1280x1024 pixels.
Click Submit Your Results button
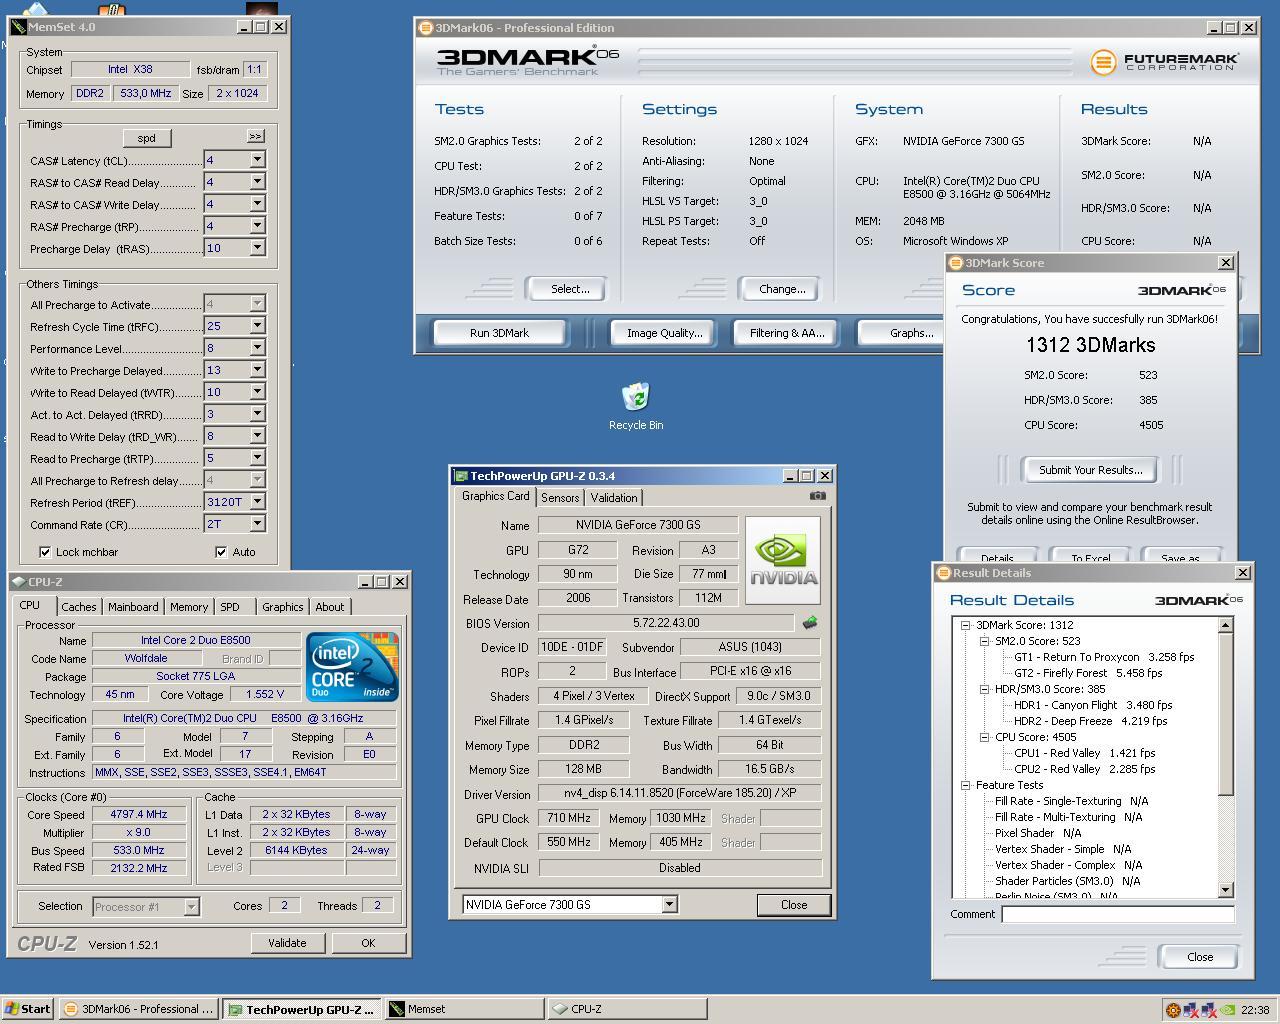point(1090,470)
